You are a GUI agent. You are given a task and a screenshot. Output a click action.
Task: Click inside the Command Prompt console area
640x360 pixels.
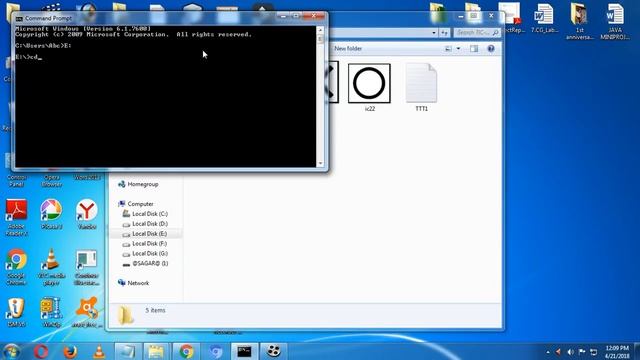click(x=165, y=96)
